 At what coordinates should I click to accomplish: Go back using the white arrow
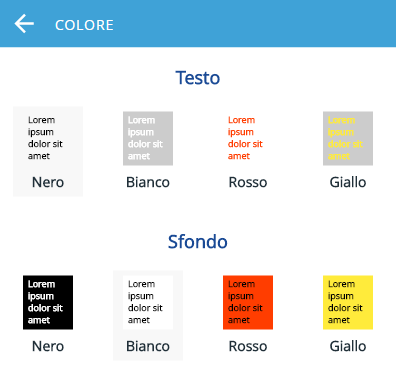click(x=24, y=24)
